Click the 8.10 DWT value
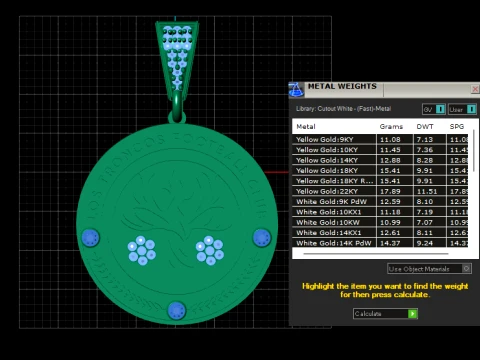This screenshot has width=480, height=360. pyautogui.click(x=425, y=202)
